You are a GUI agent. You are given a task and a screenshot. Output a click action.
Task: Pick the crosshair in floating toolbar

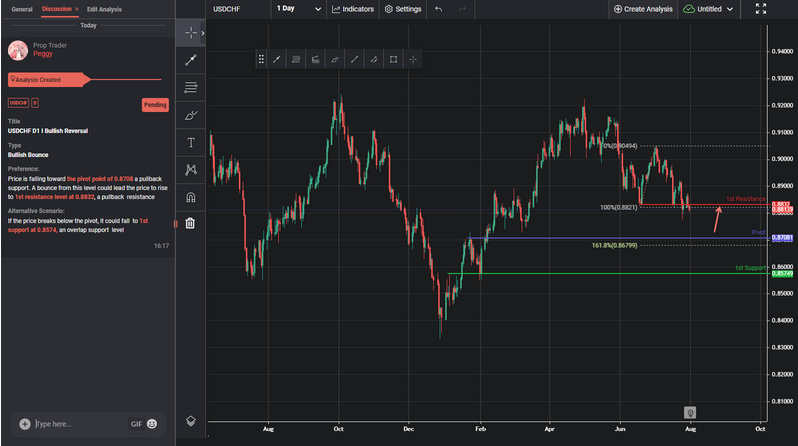(413, 60)
